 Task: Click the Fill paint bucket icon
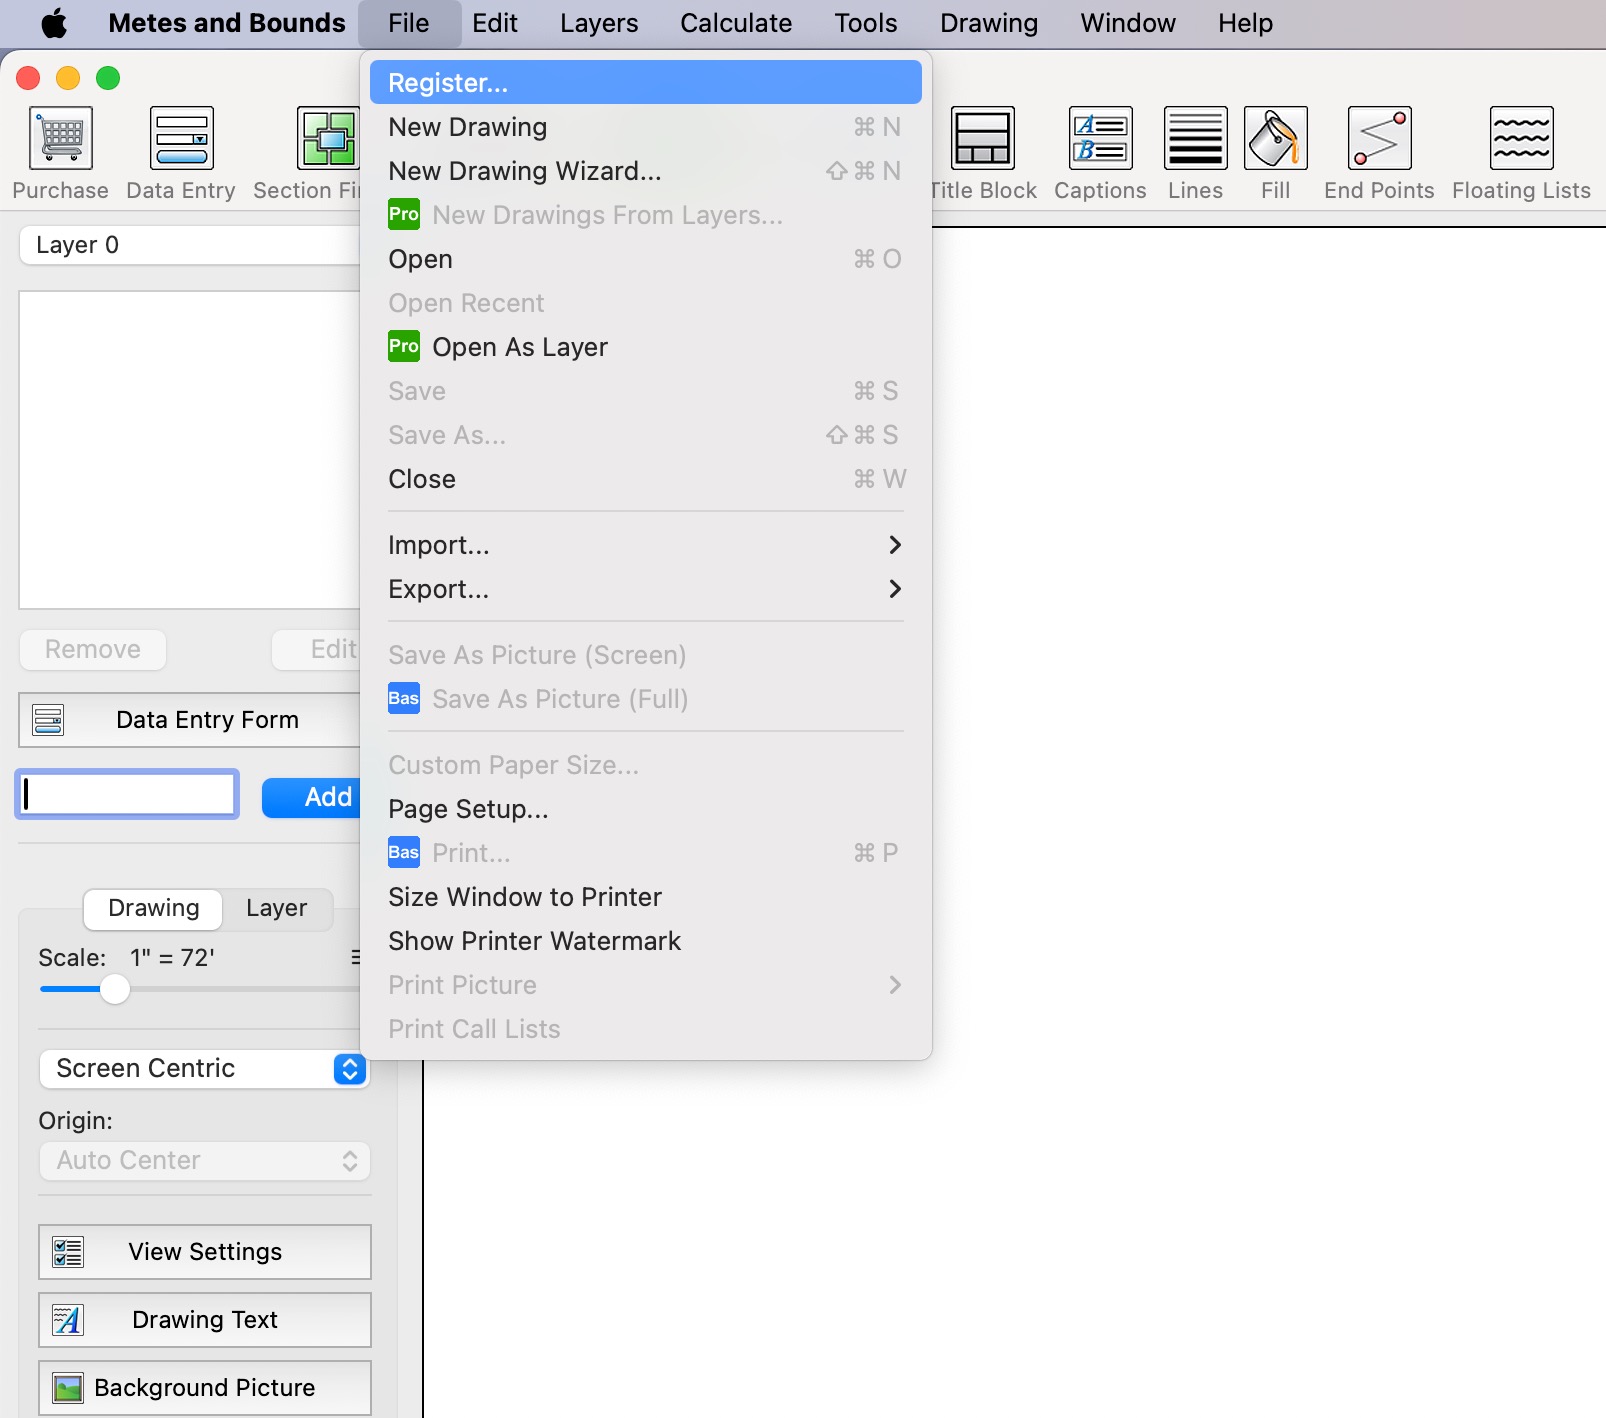click(1275, 139)
